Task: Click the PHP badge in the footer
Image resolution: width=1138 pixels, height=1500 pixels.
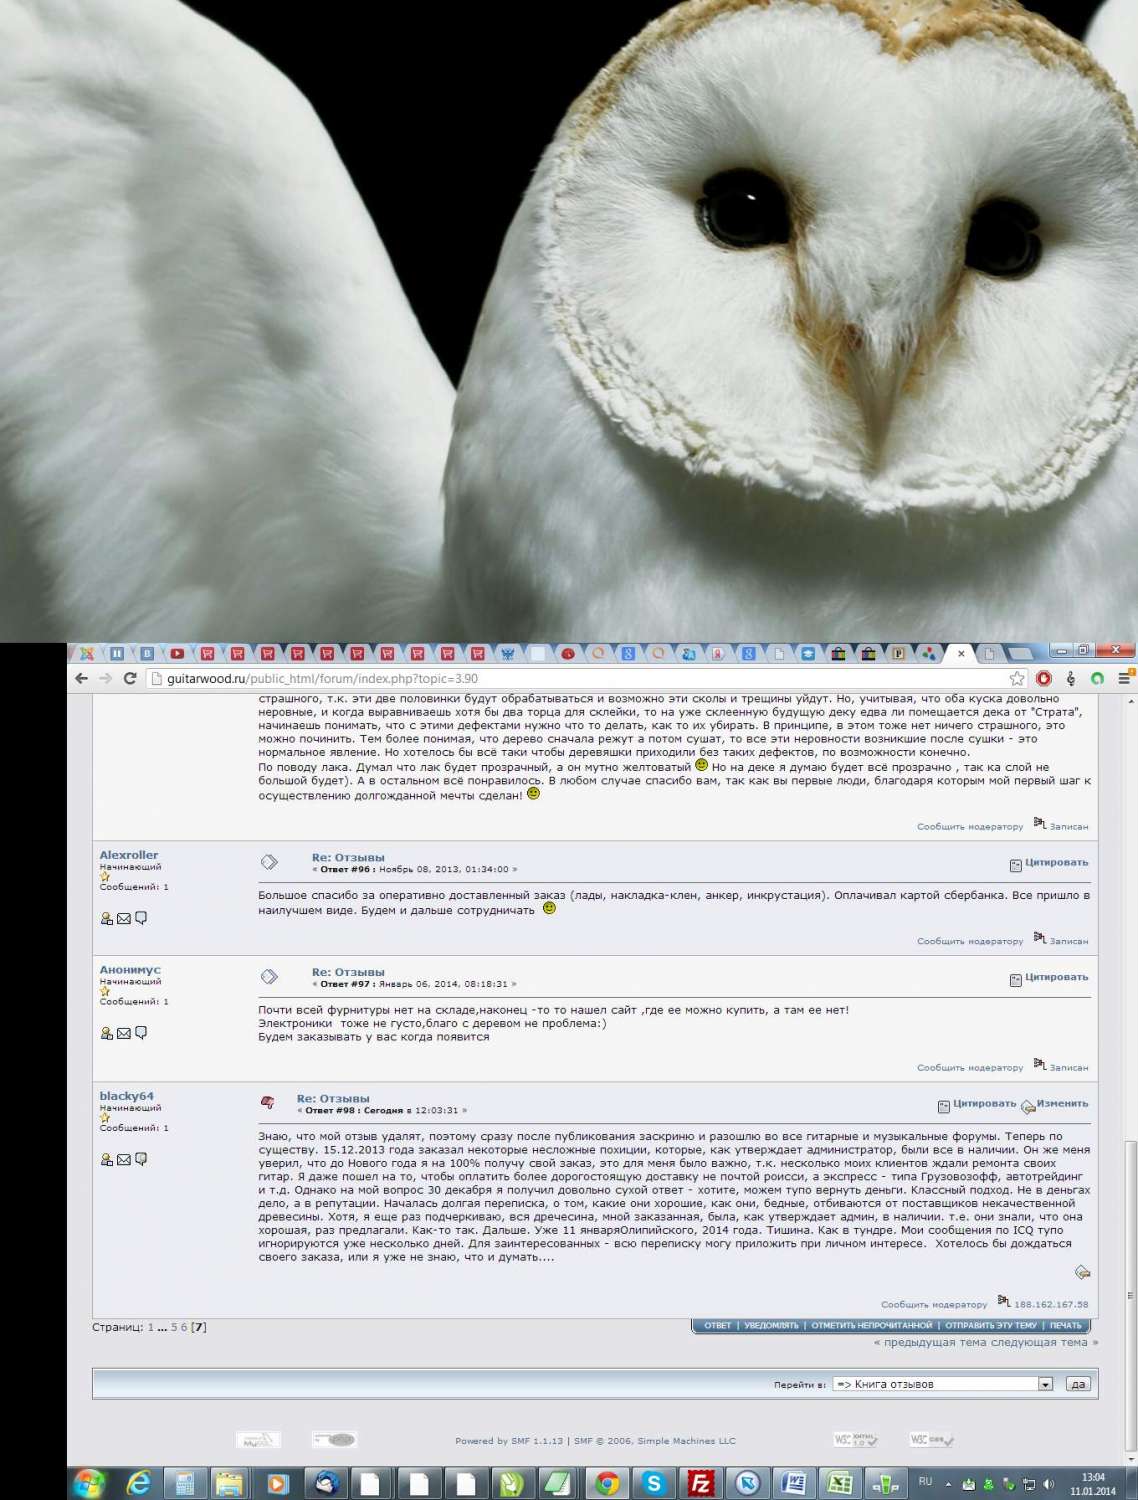Action: [334, 1440]
